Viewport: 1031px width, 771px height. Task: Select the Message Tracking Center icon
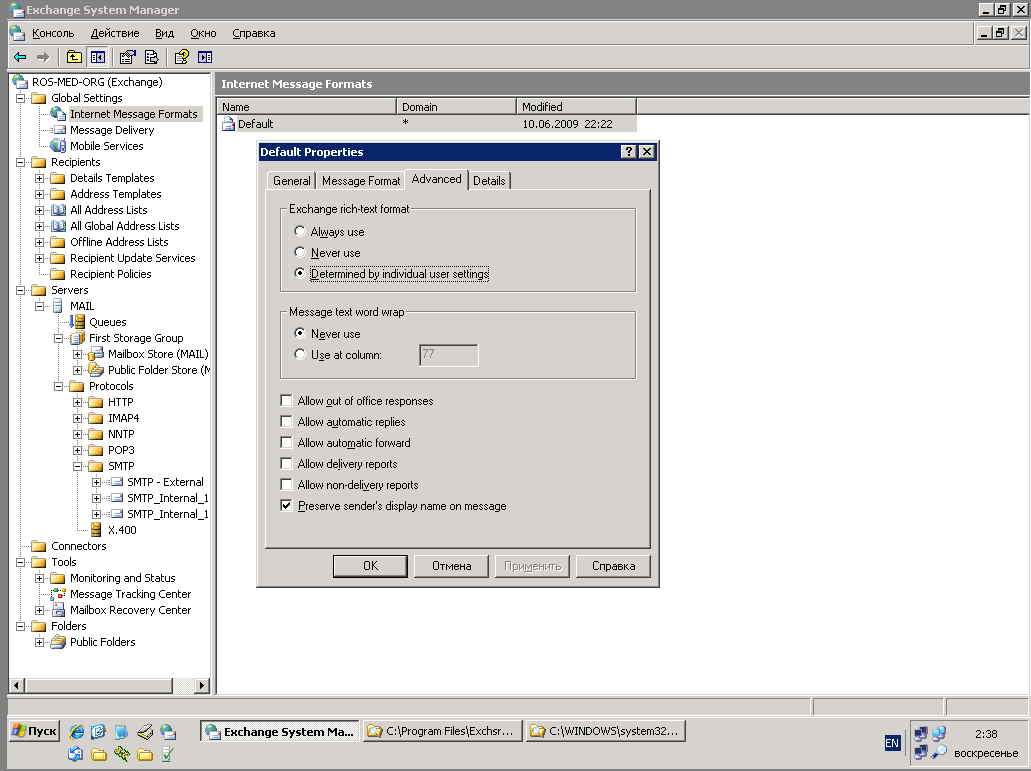click(x=59, y=594)
